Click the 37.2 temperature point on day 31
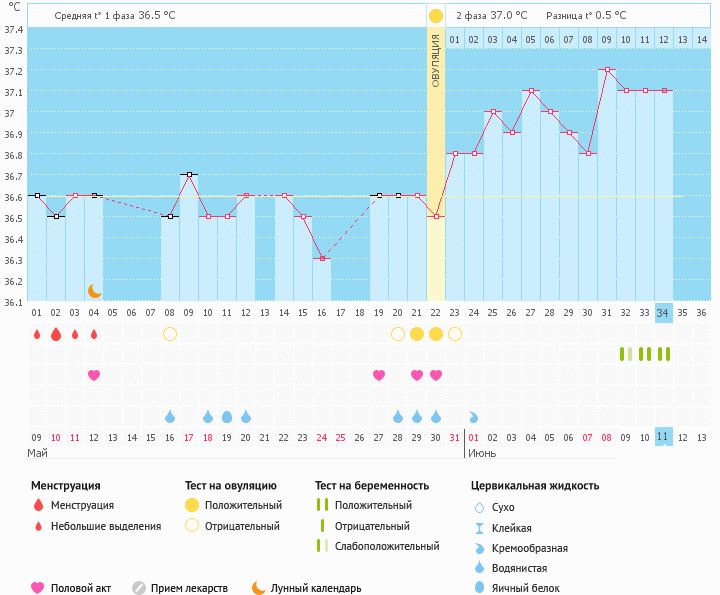The image size is (720, 595). click(607, 70)
